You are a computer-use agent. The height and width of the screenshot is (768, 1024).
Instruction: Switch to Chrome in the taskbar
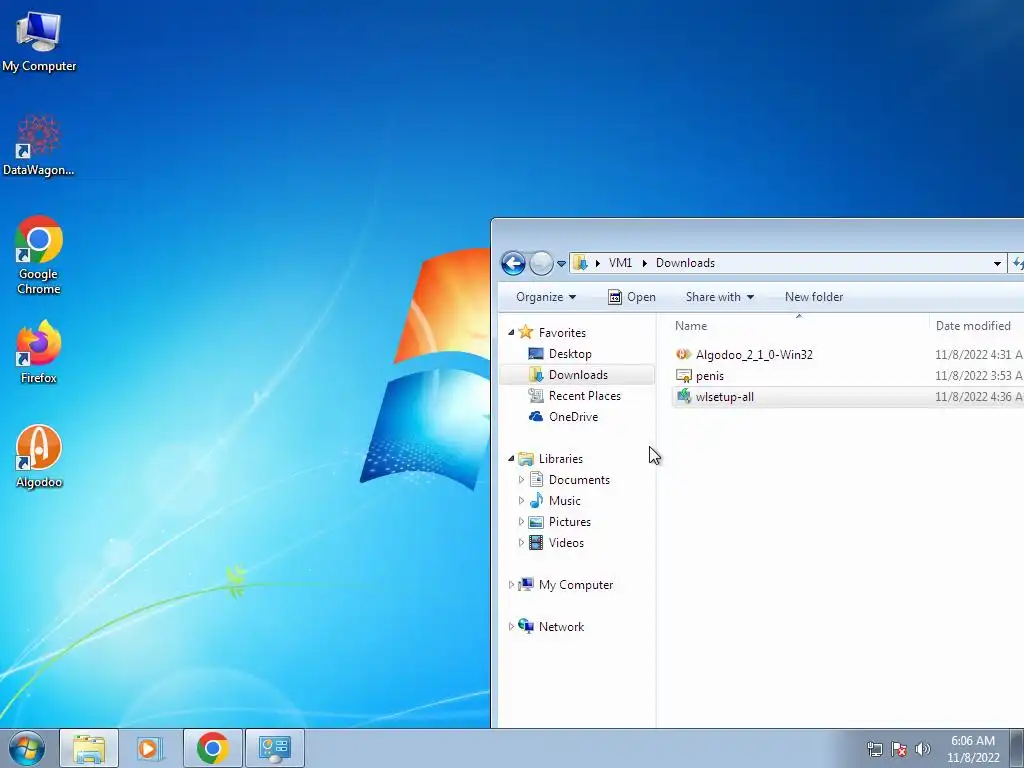pyautogui.click(x=212, y=748)
